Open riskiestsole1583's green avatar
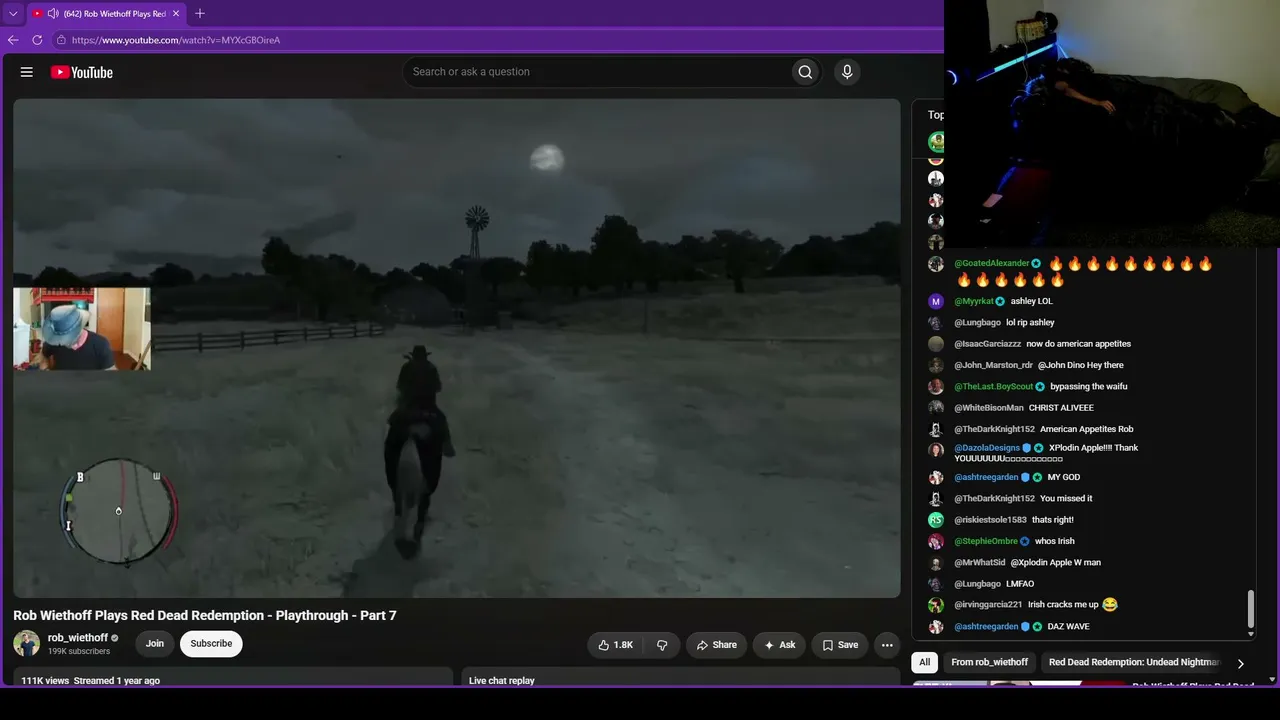Image resolution: width=1280 pixels, height=720 pixels. point(936,520)
